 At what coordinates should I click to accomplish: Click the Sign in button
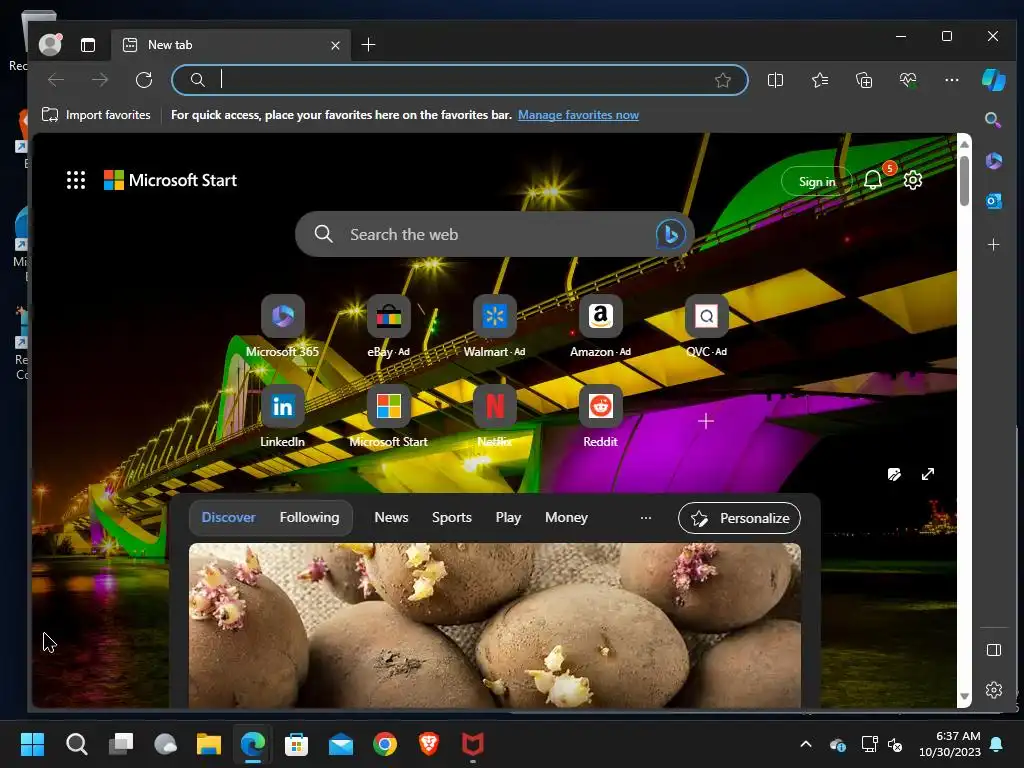(817, 182)
